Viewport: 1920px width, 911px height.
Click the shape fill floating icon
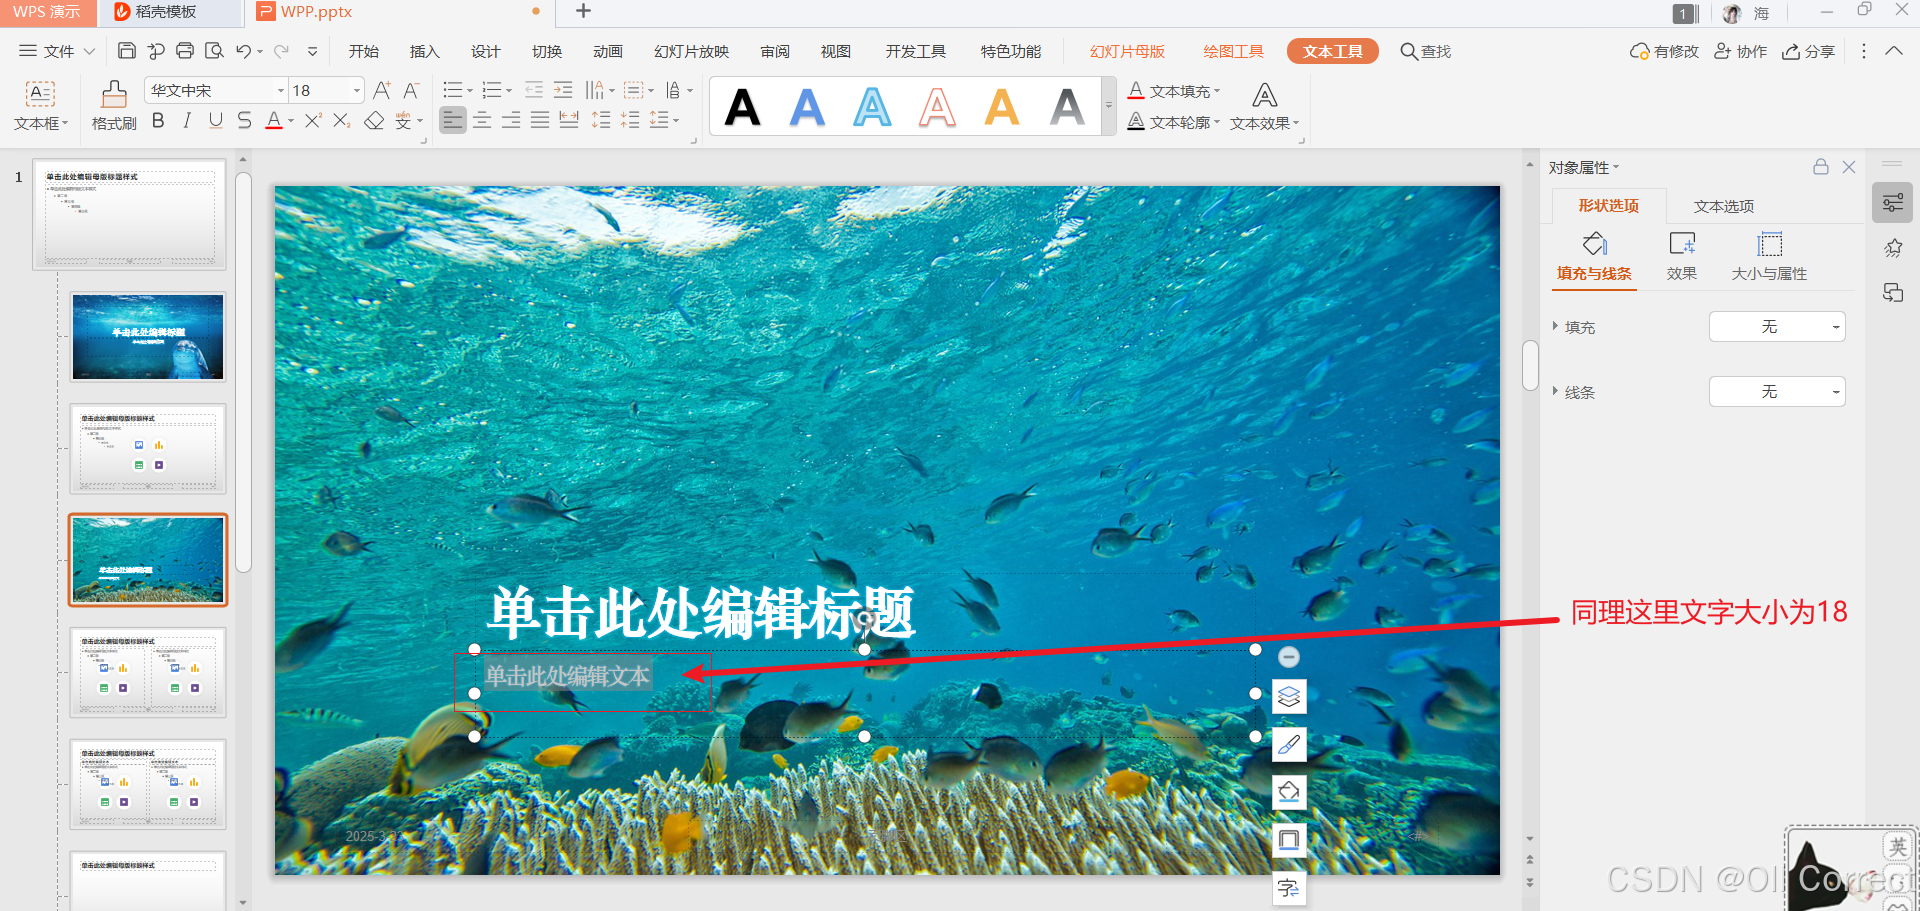tap(1289, 792)
